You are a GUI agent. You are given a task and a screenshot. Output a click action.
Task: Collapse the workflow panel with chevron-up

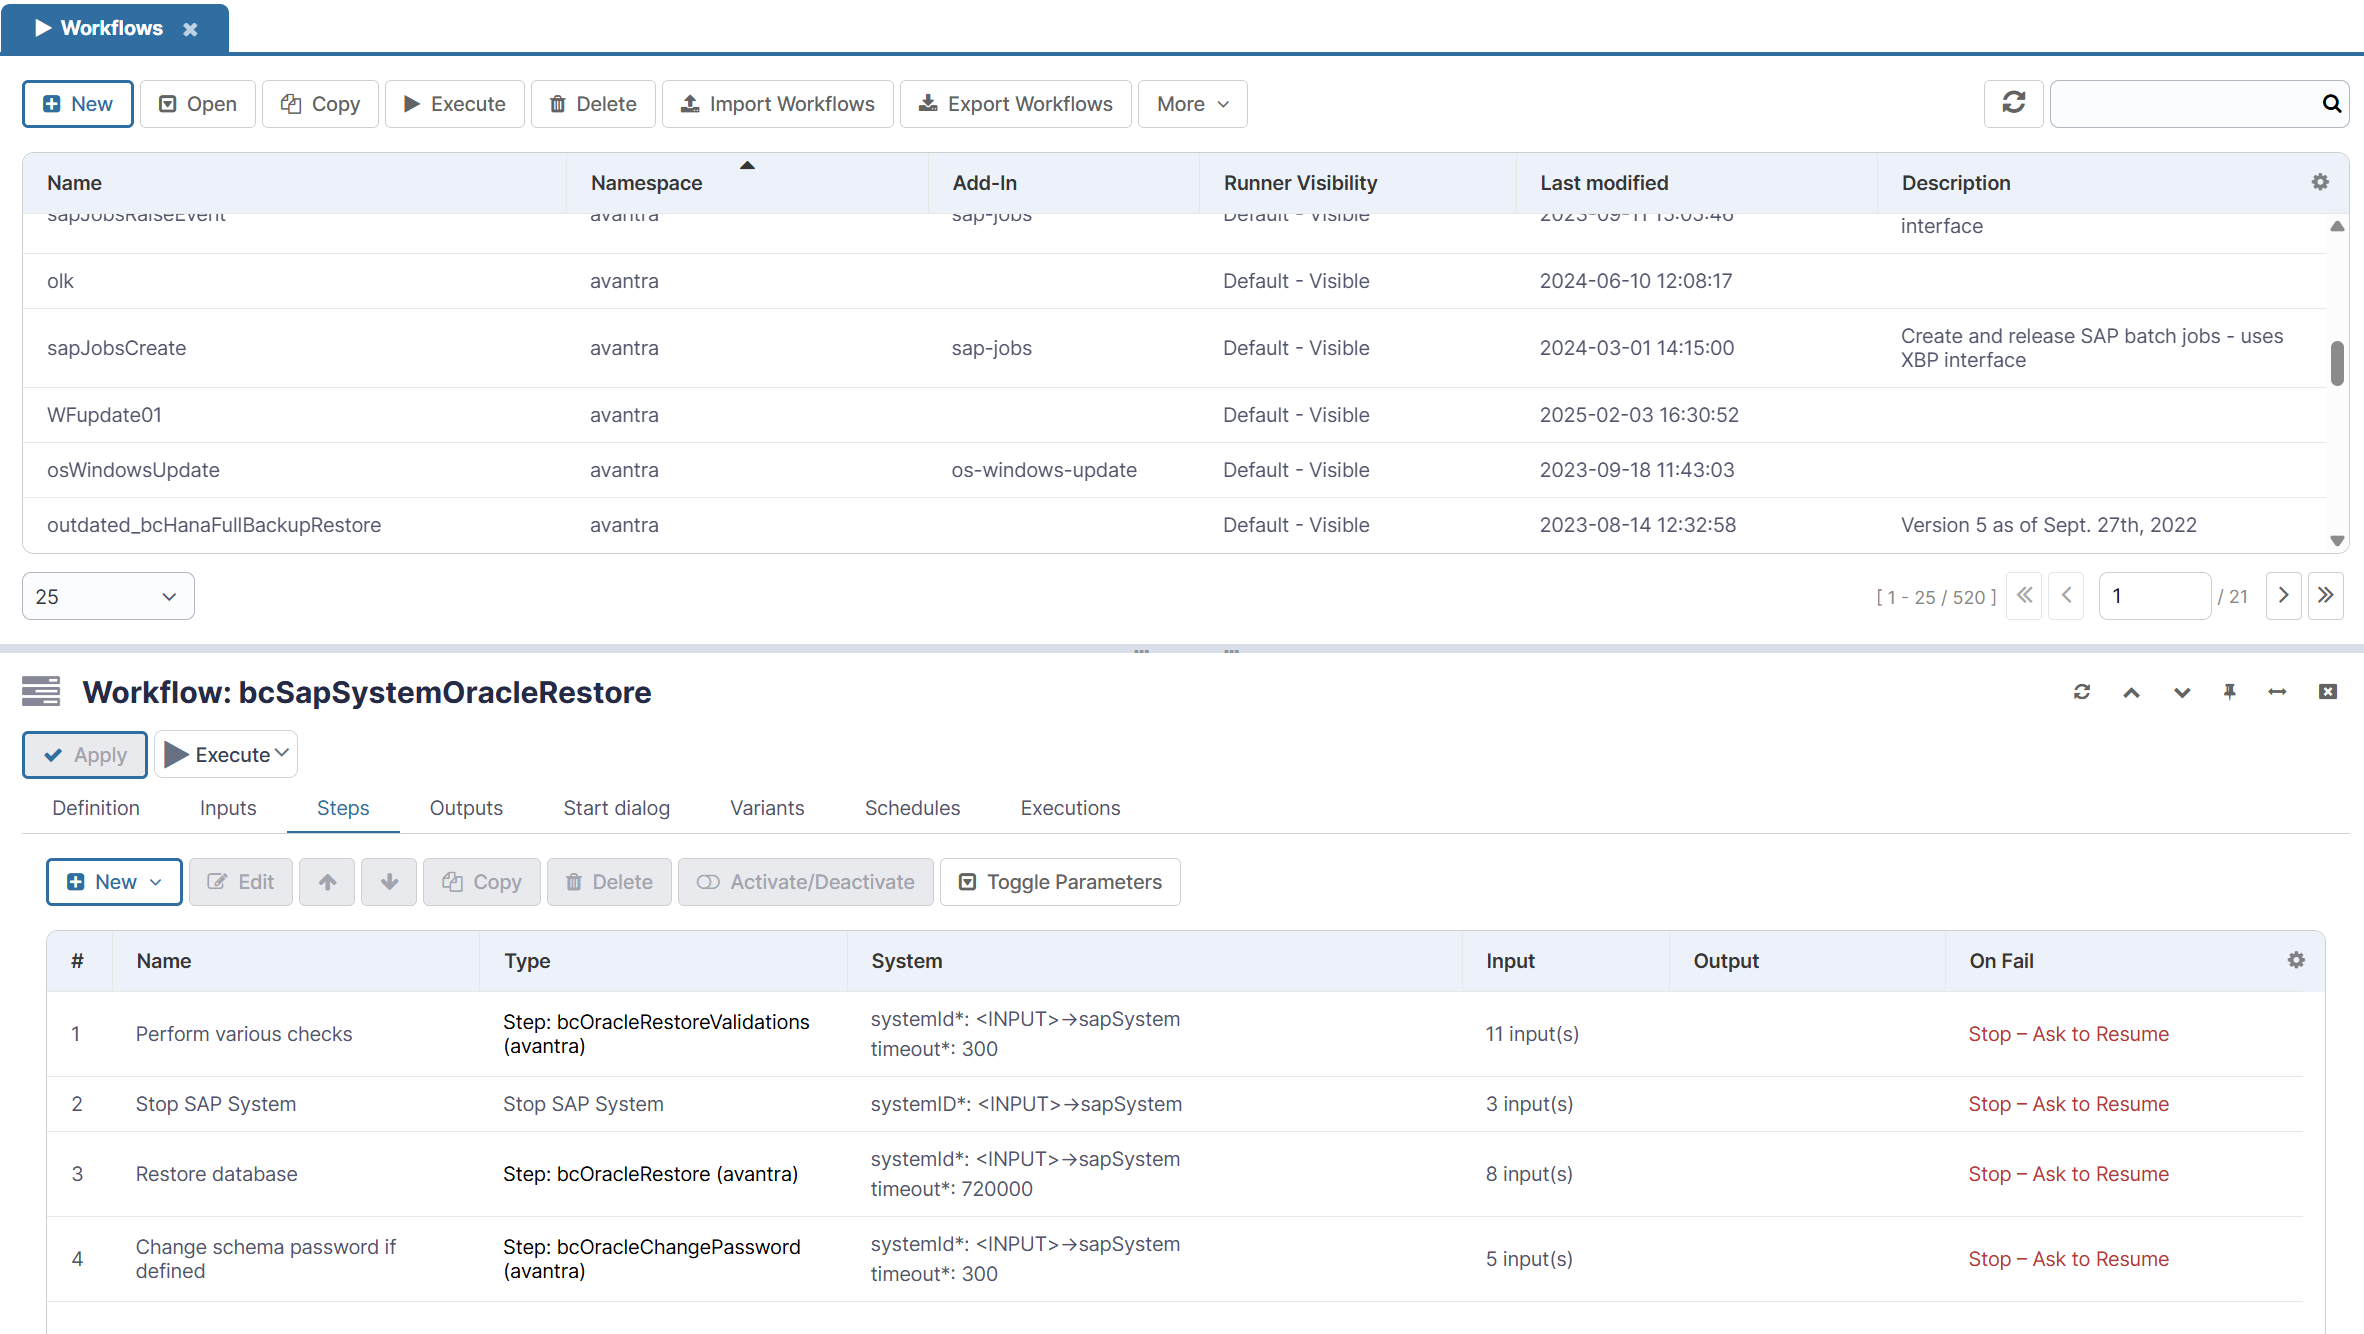coord(2131,691)
